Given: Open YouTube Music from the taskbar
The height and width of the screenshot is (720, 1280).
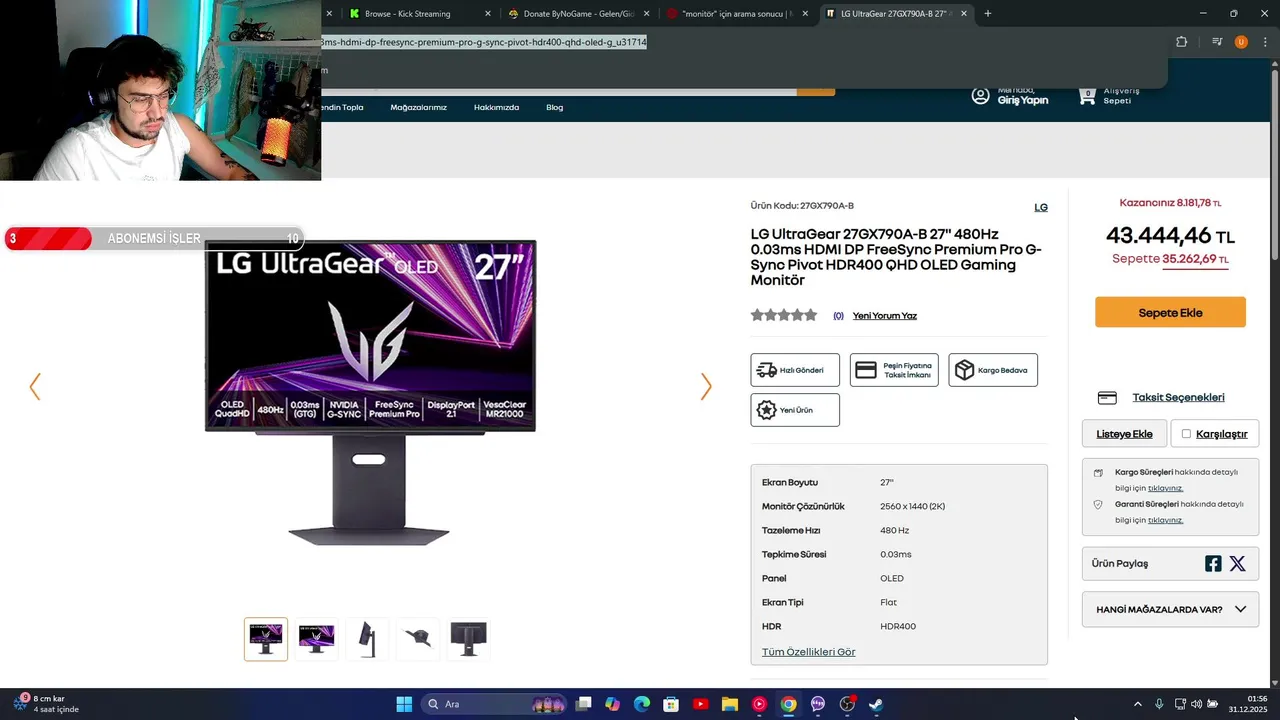Looking at the screenshot, I should 759,704.
